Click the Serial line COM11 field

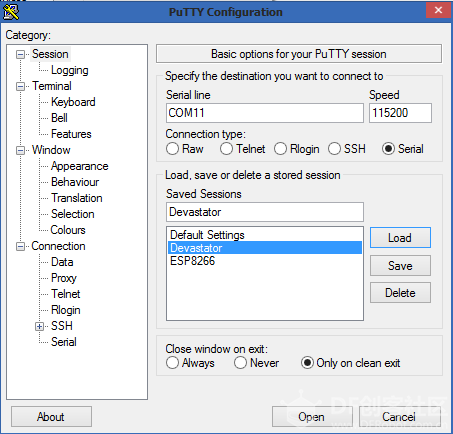[x=265, y=113]
